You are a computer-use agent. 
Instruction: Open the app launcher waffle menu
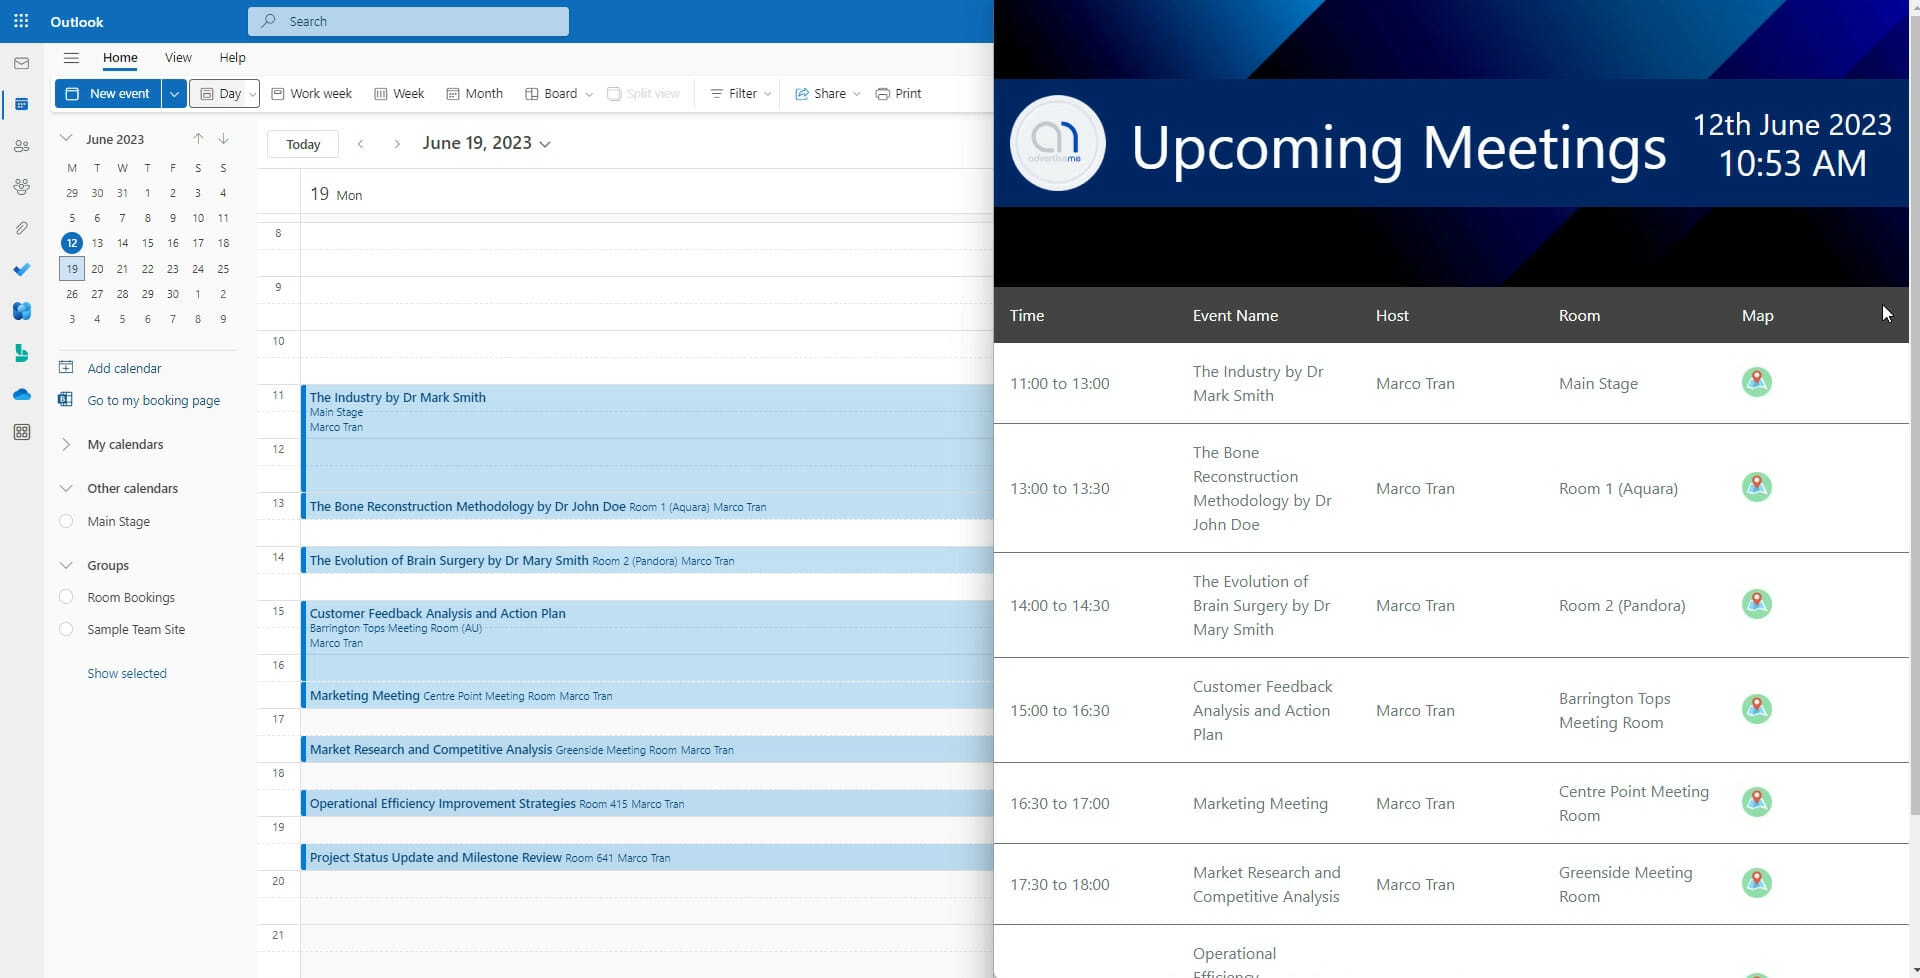point(20,21)
